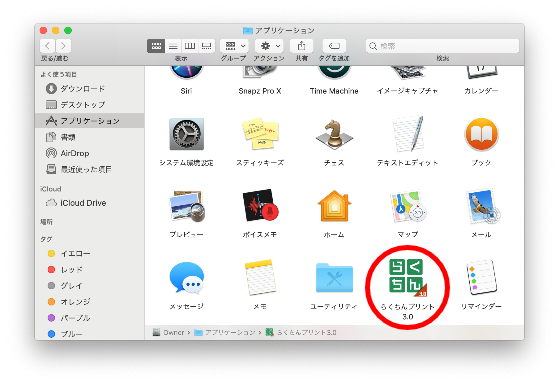Open the スティッキーズ sticky notes app
This screenshot has height=386, width=559.
pyautogui.click(x=260, y=133)
